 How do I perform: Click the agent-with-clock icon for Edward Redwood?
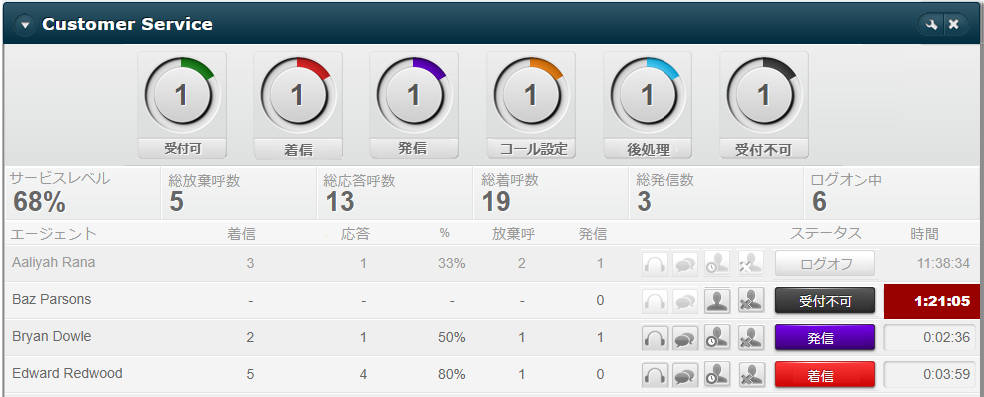tap(716, 375)
